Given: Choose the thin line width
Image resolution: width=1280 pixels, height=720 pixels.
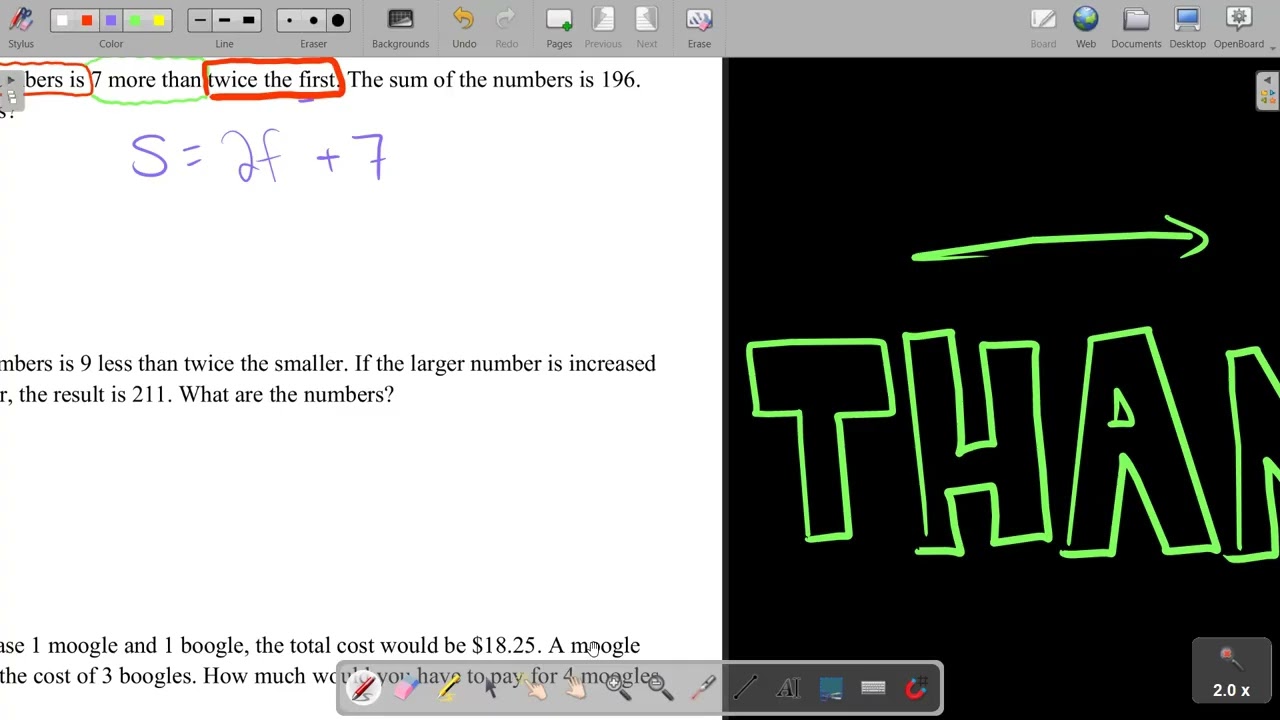Looking at the screenshot, I should [x=200, y=20].
